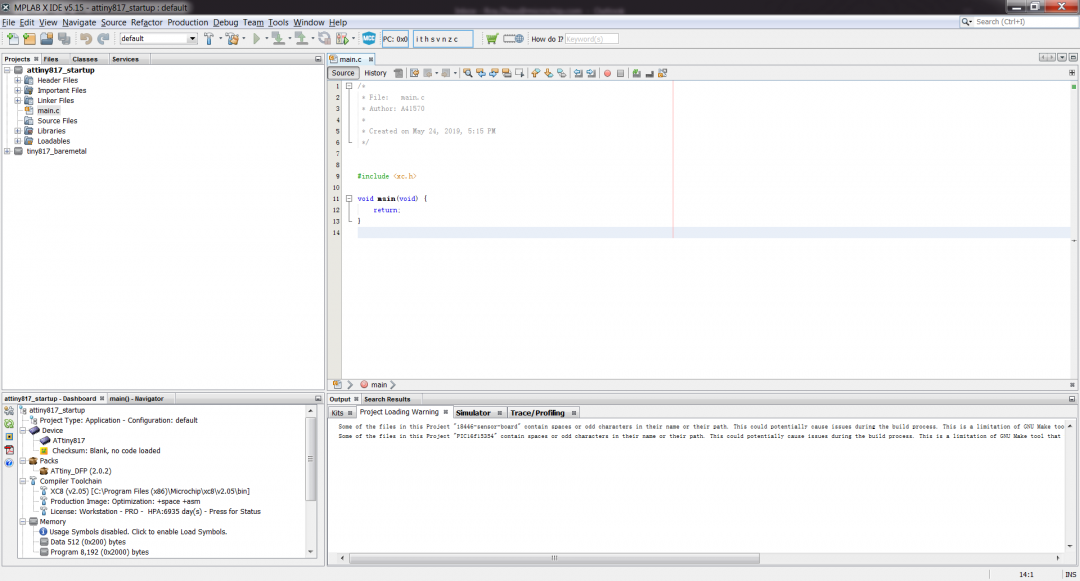
Task: Make and program device with the download icon
Action: [278, 39]
